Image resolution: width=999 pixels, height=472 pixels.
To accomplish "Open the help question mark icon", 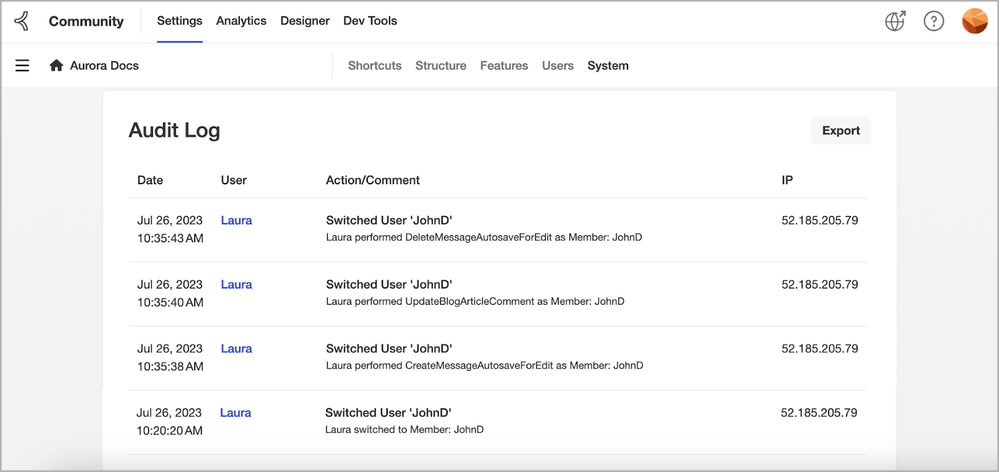I will pos(934,22).
